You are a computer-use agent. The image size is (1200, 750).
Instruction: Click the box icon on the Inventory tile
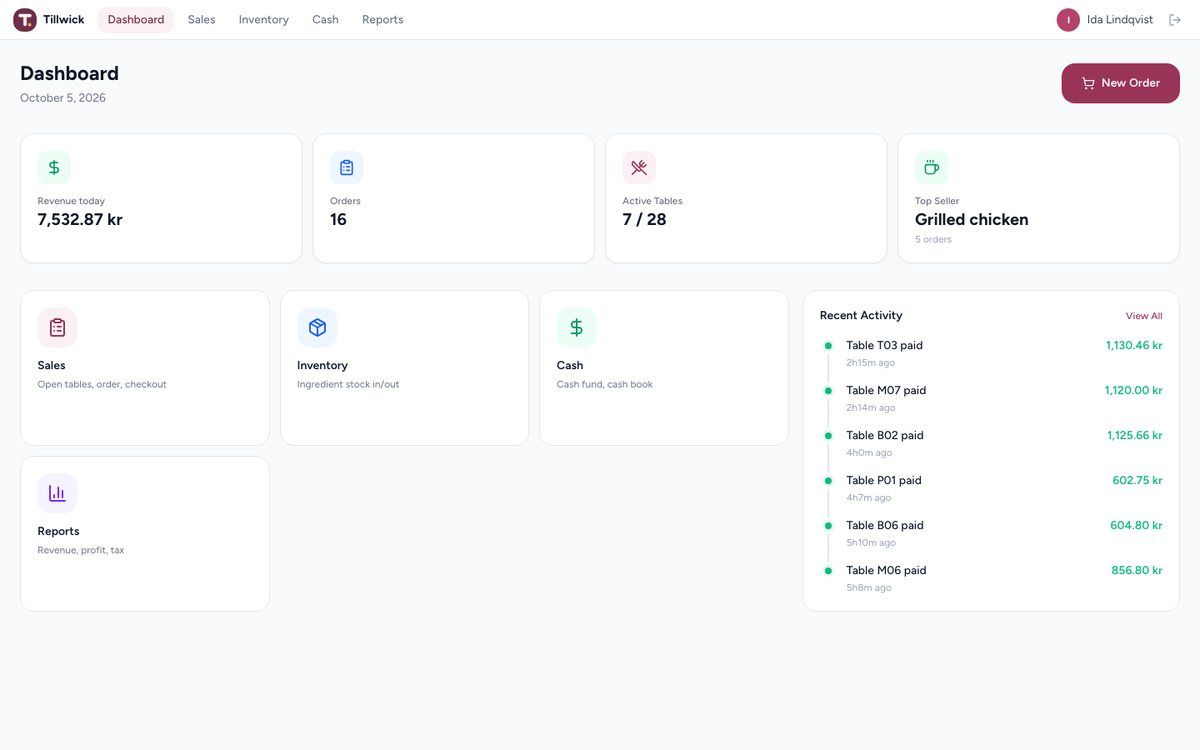[317, 327]
